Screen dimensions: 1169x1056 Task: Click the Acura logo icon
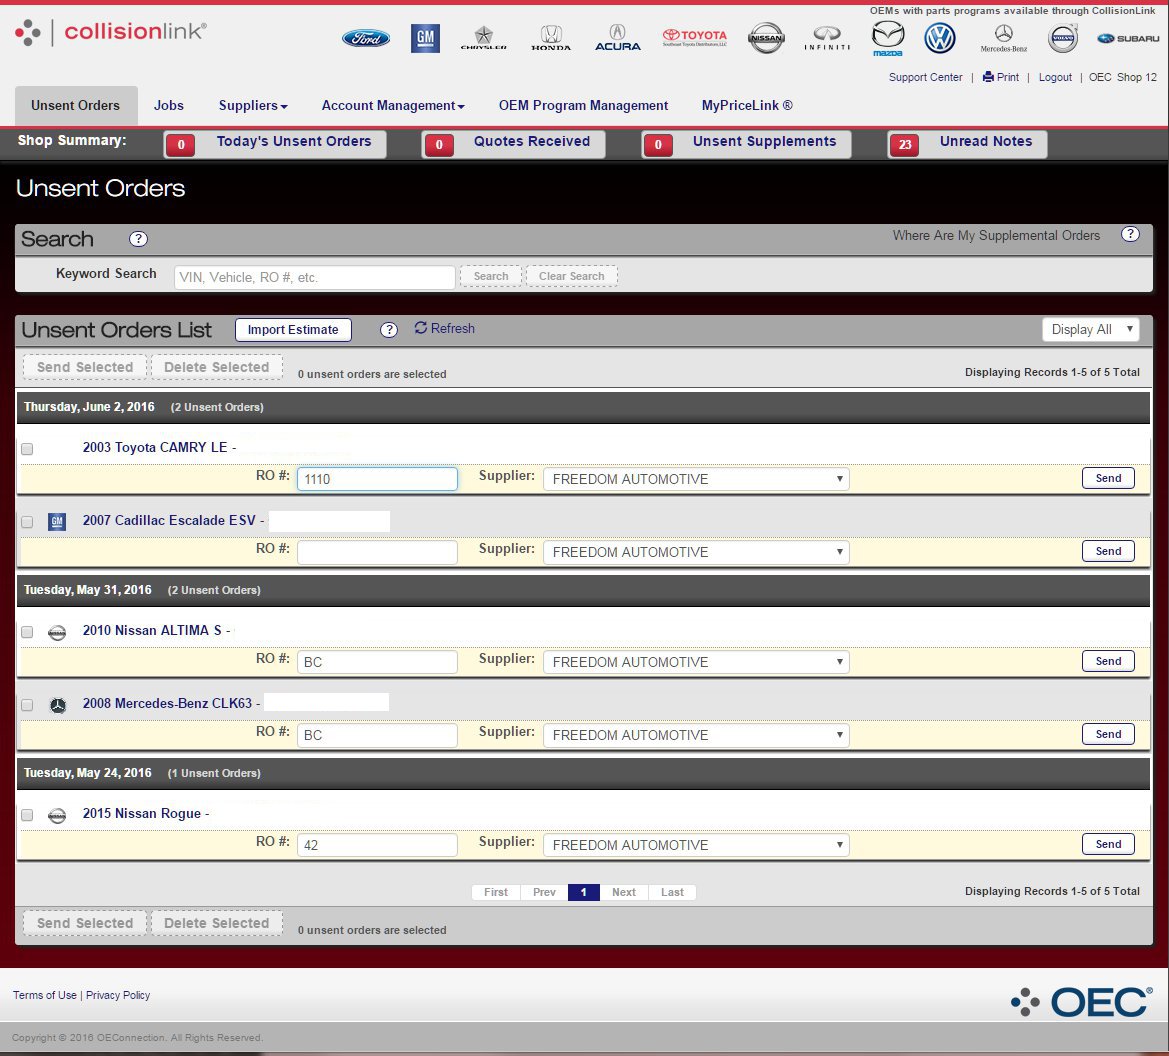coord(617,37)
